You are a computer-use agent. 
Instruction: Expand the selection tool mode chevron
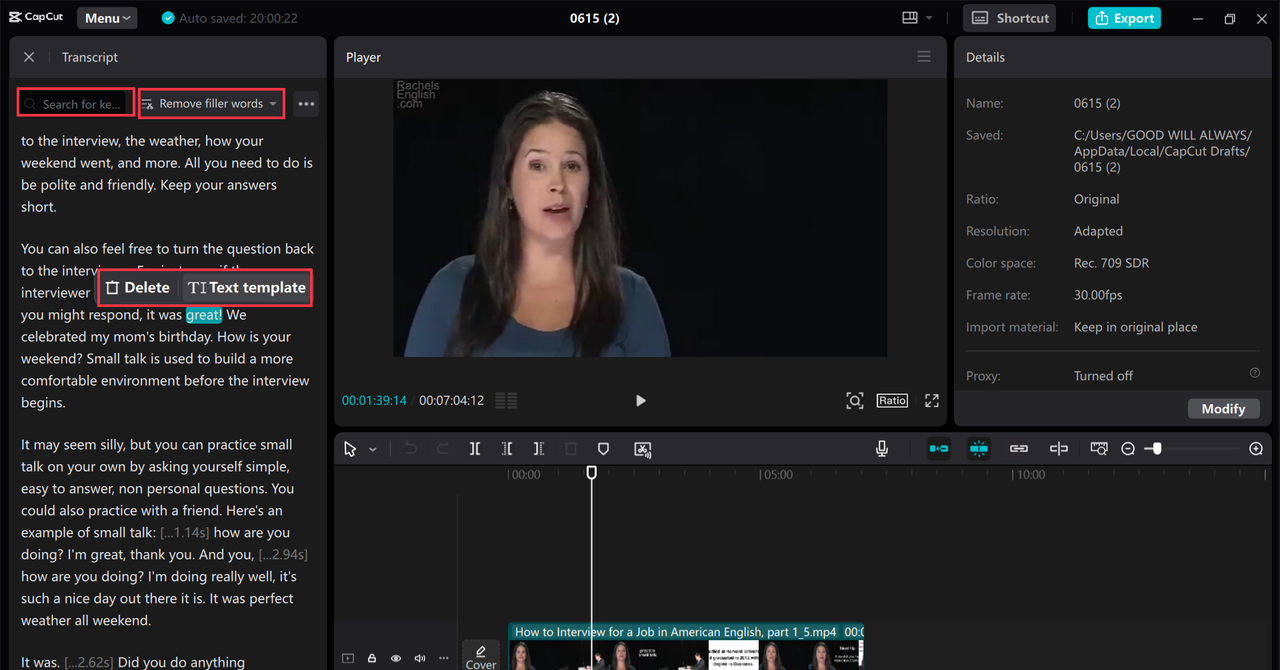pyautogui.click(x=373, y=450)
